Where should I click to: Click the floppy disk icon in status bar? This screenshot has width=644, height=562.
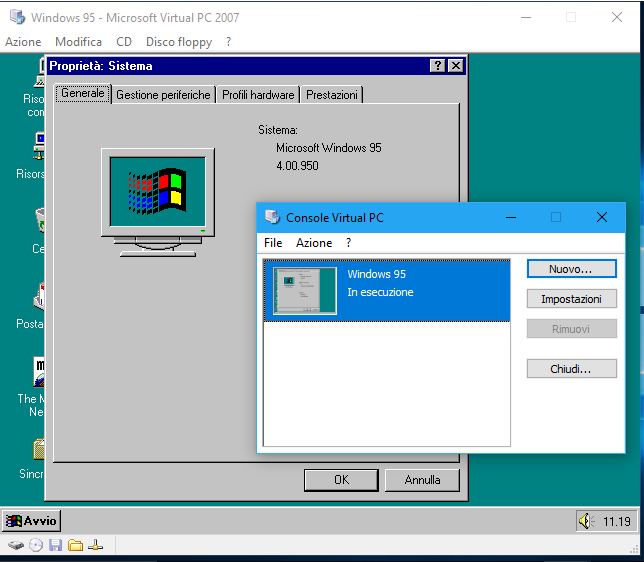coord(55,546)
